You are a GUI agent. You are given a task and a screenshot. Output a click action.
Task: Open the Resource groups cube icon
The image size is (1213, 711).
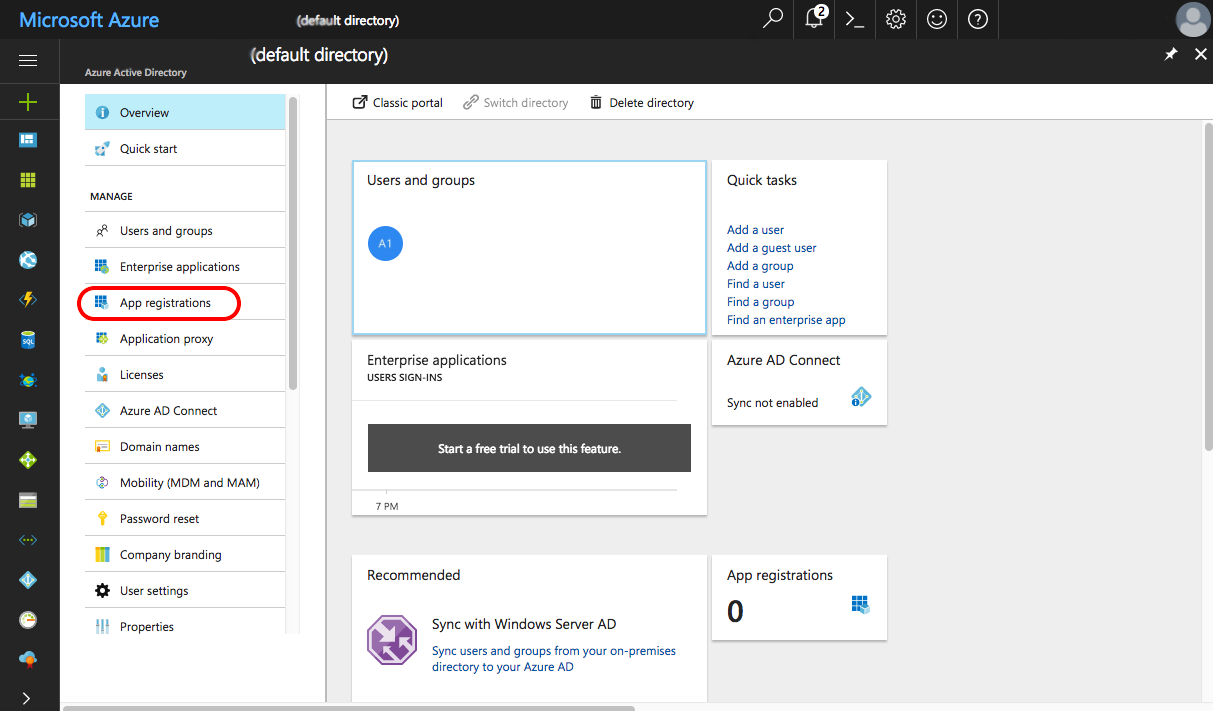tap(28, 220)
